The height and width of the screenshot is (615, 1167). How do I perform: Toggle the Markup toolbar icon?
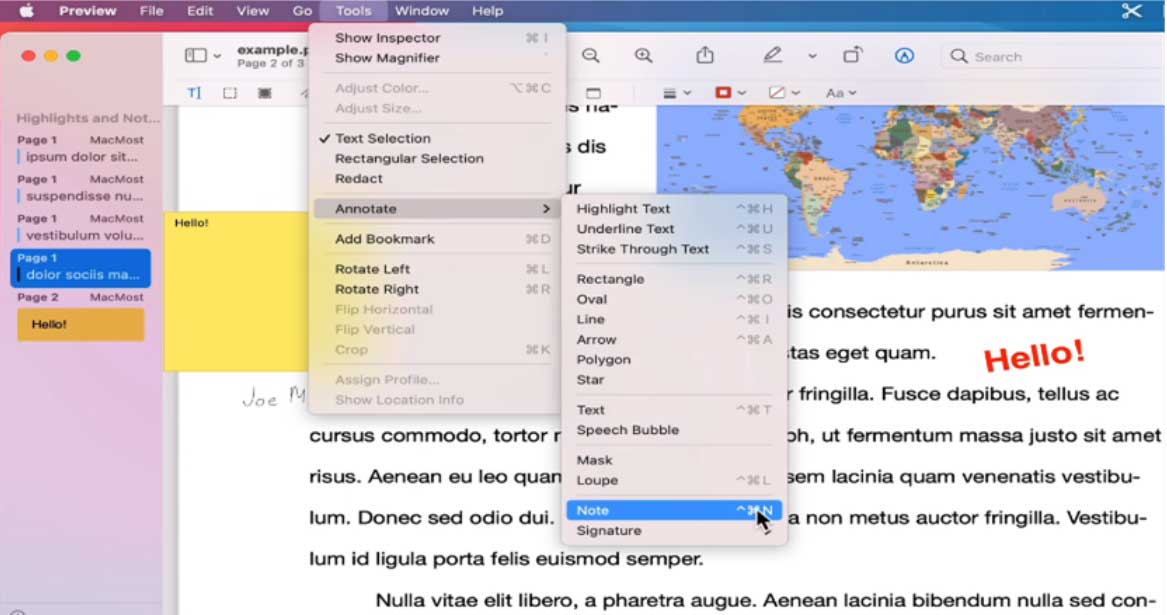point(904,56)
